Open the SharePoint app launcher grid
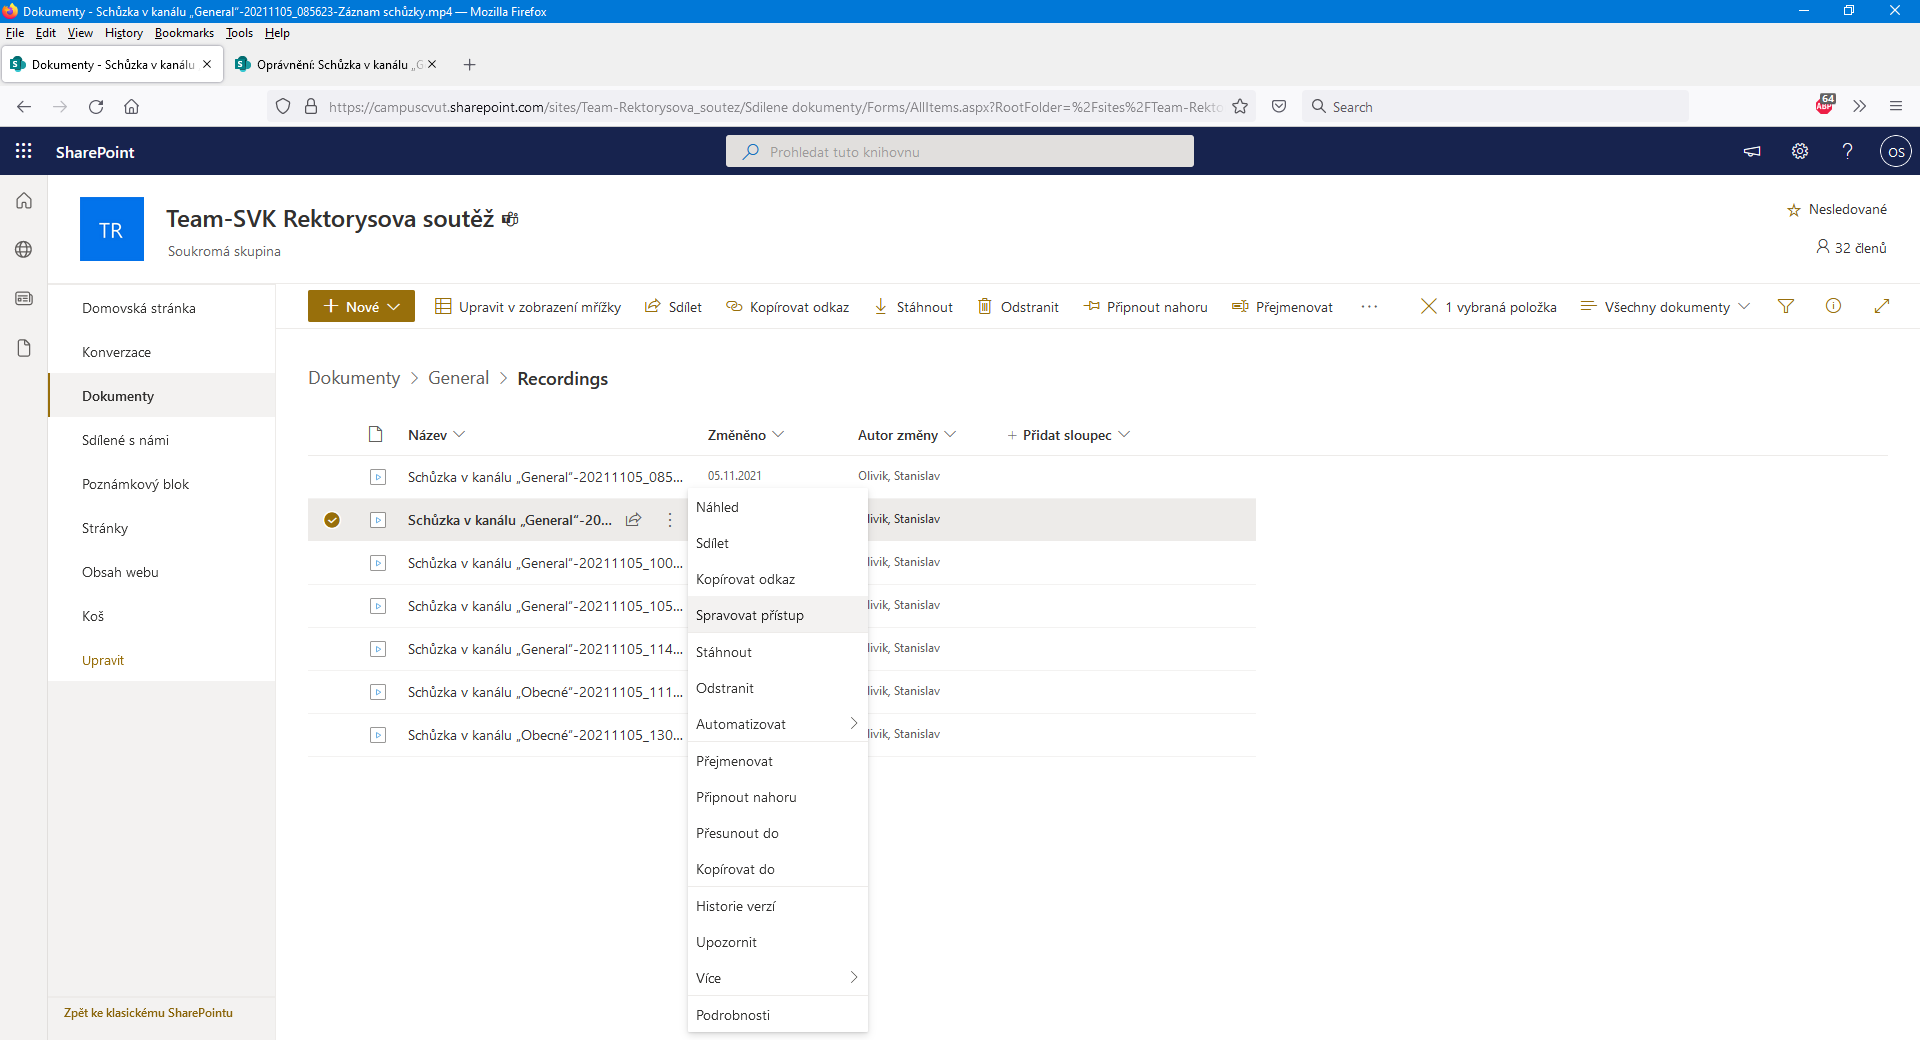 click(24, 151)
